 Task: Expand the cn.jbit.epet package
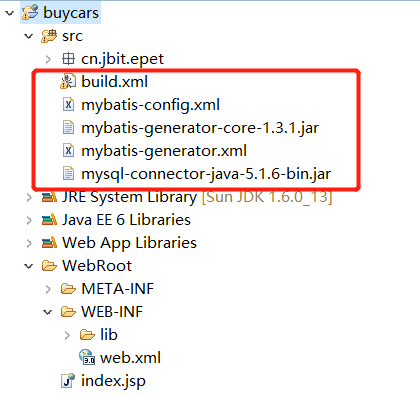(x=48, y=59)
